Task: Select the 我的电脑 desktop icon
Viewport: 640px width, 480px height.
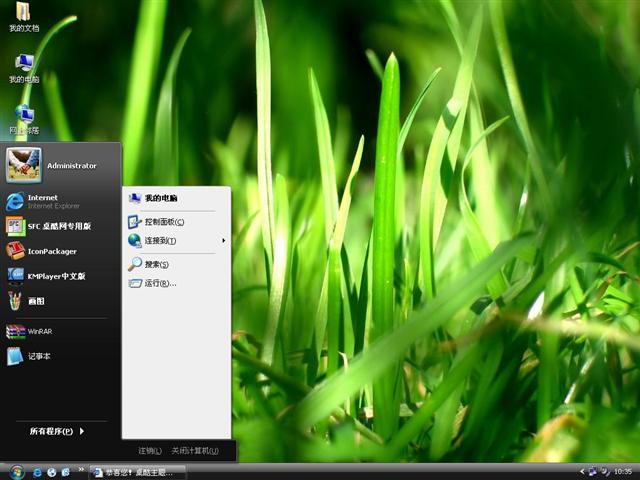Action: tap(24, 68)
